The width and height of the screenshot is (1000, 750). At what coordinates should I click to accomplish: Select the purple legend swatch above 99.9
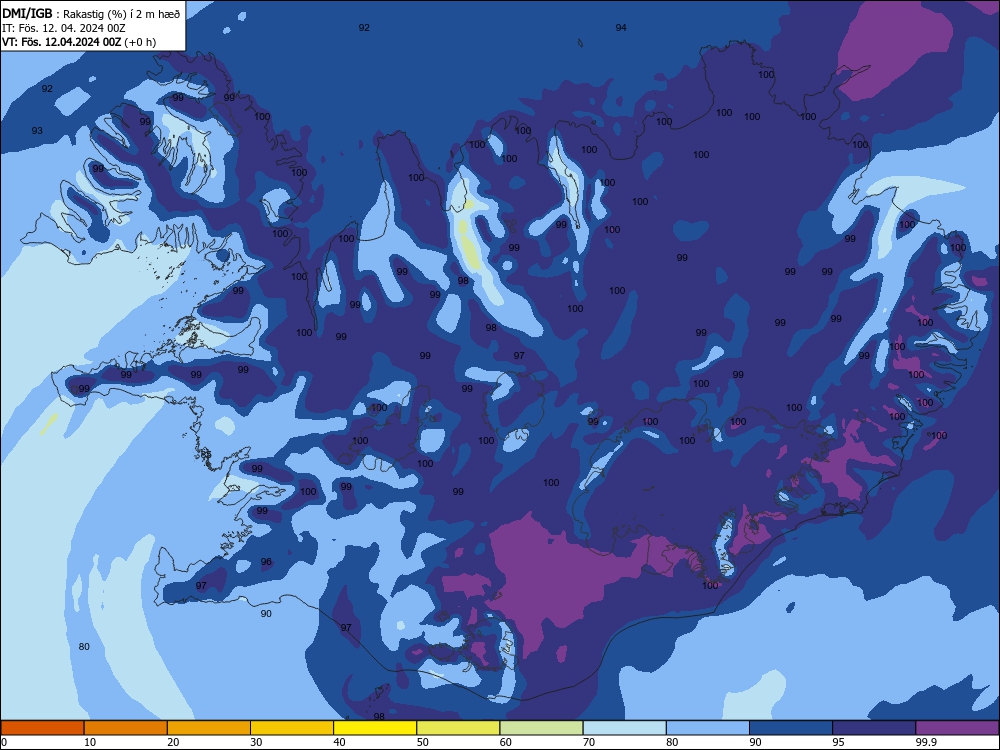click(x=957, y=728)
